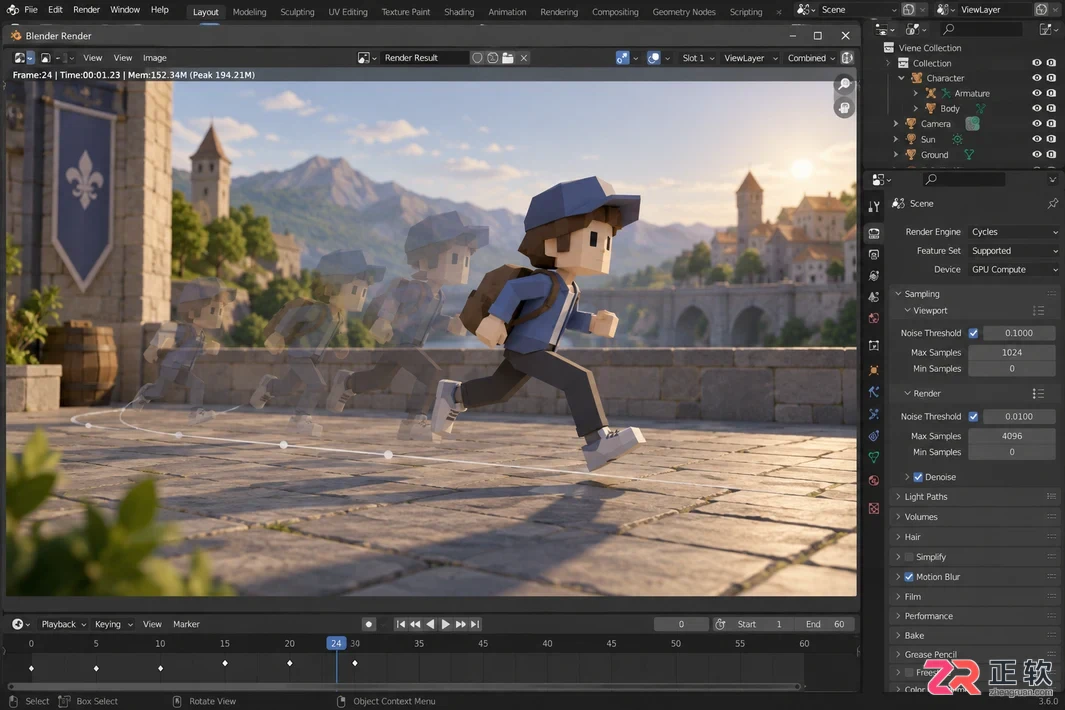1065x710 pixels.
Task: Open the Tool properties tab icon
Action: [x=874, y=206]
